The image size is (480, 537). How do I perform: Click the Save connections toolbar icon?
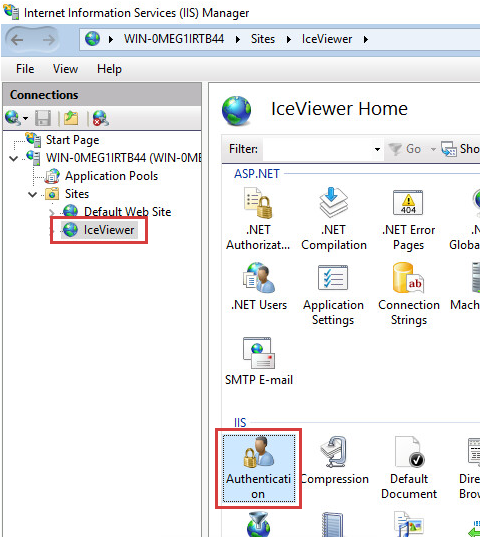click(43, 118)
